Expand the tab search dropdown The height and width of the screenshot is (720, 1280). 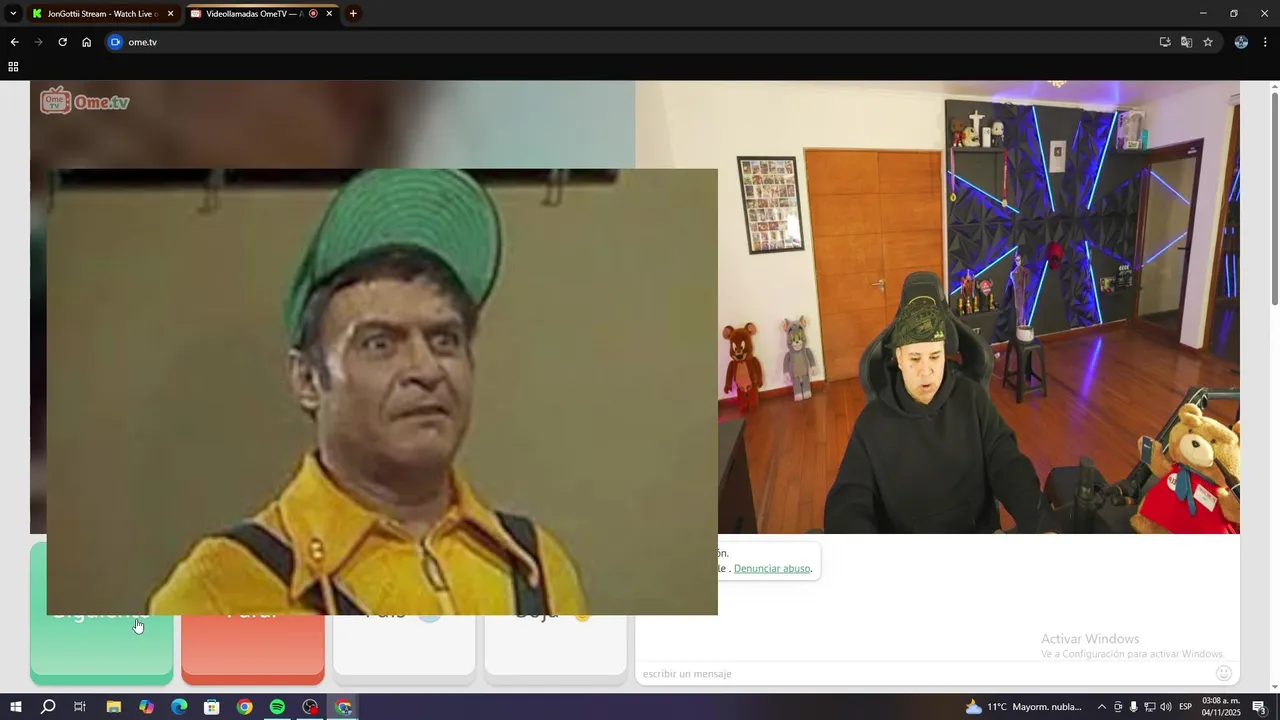(13, 13)
